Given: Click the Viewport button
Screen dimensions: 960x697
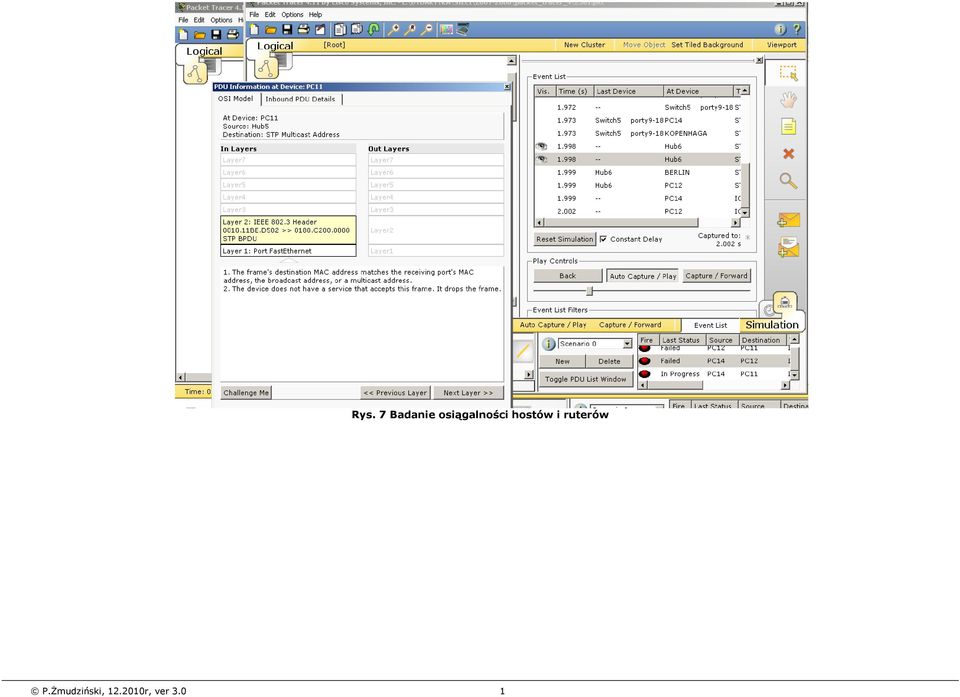Looking at the screenshot, I should (x=782, y=45).
